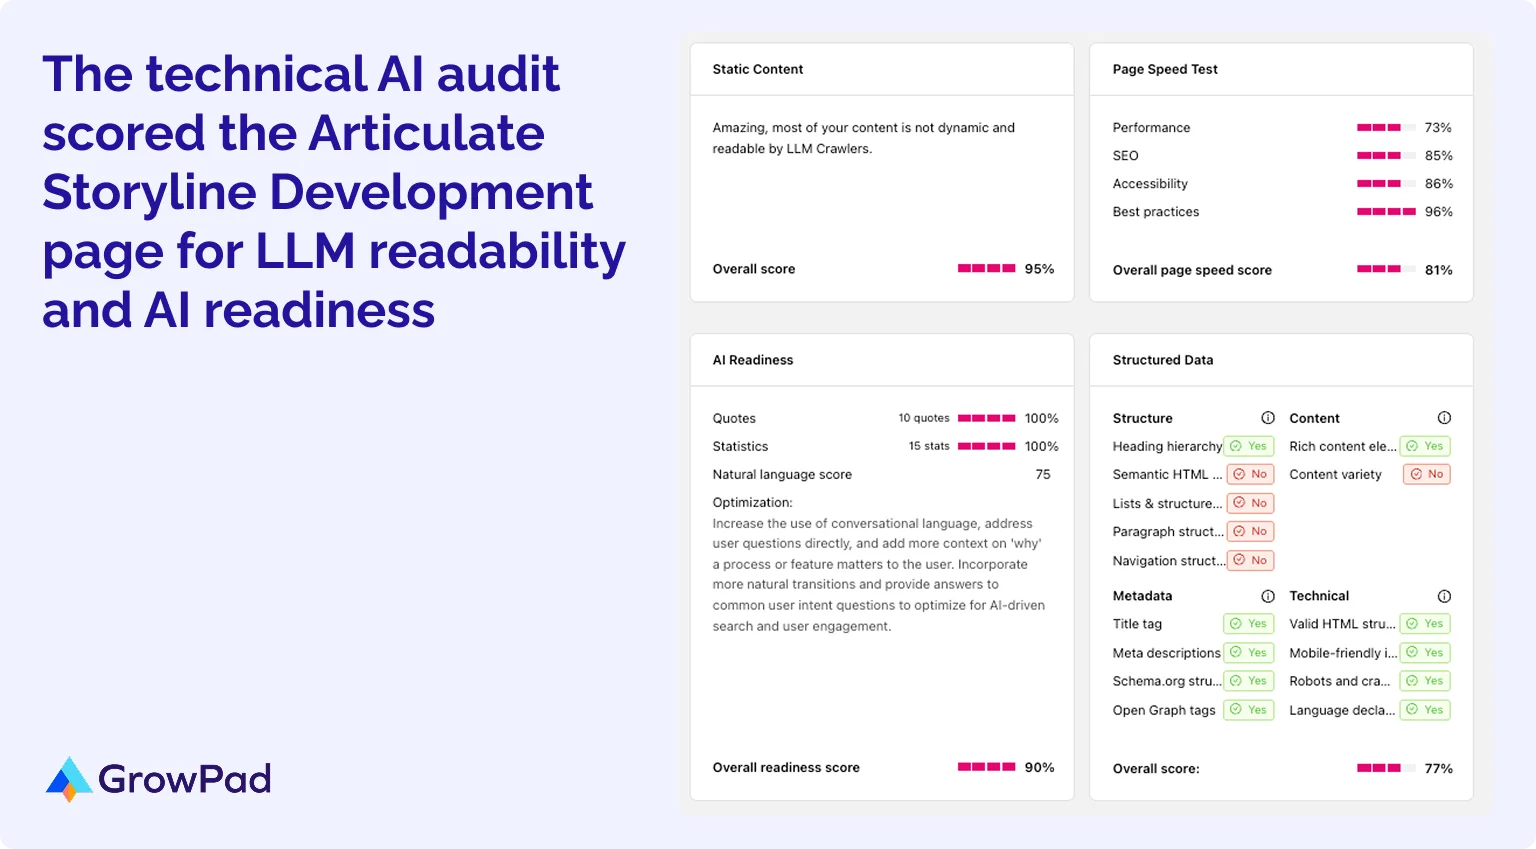Click the '10 quotes' count
This screenshot has width=1536, height=849.
point(924,418)
